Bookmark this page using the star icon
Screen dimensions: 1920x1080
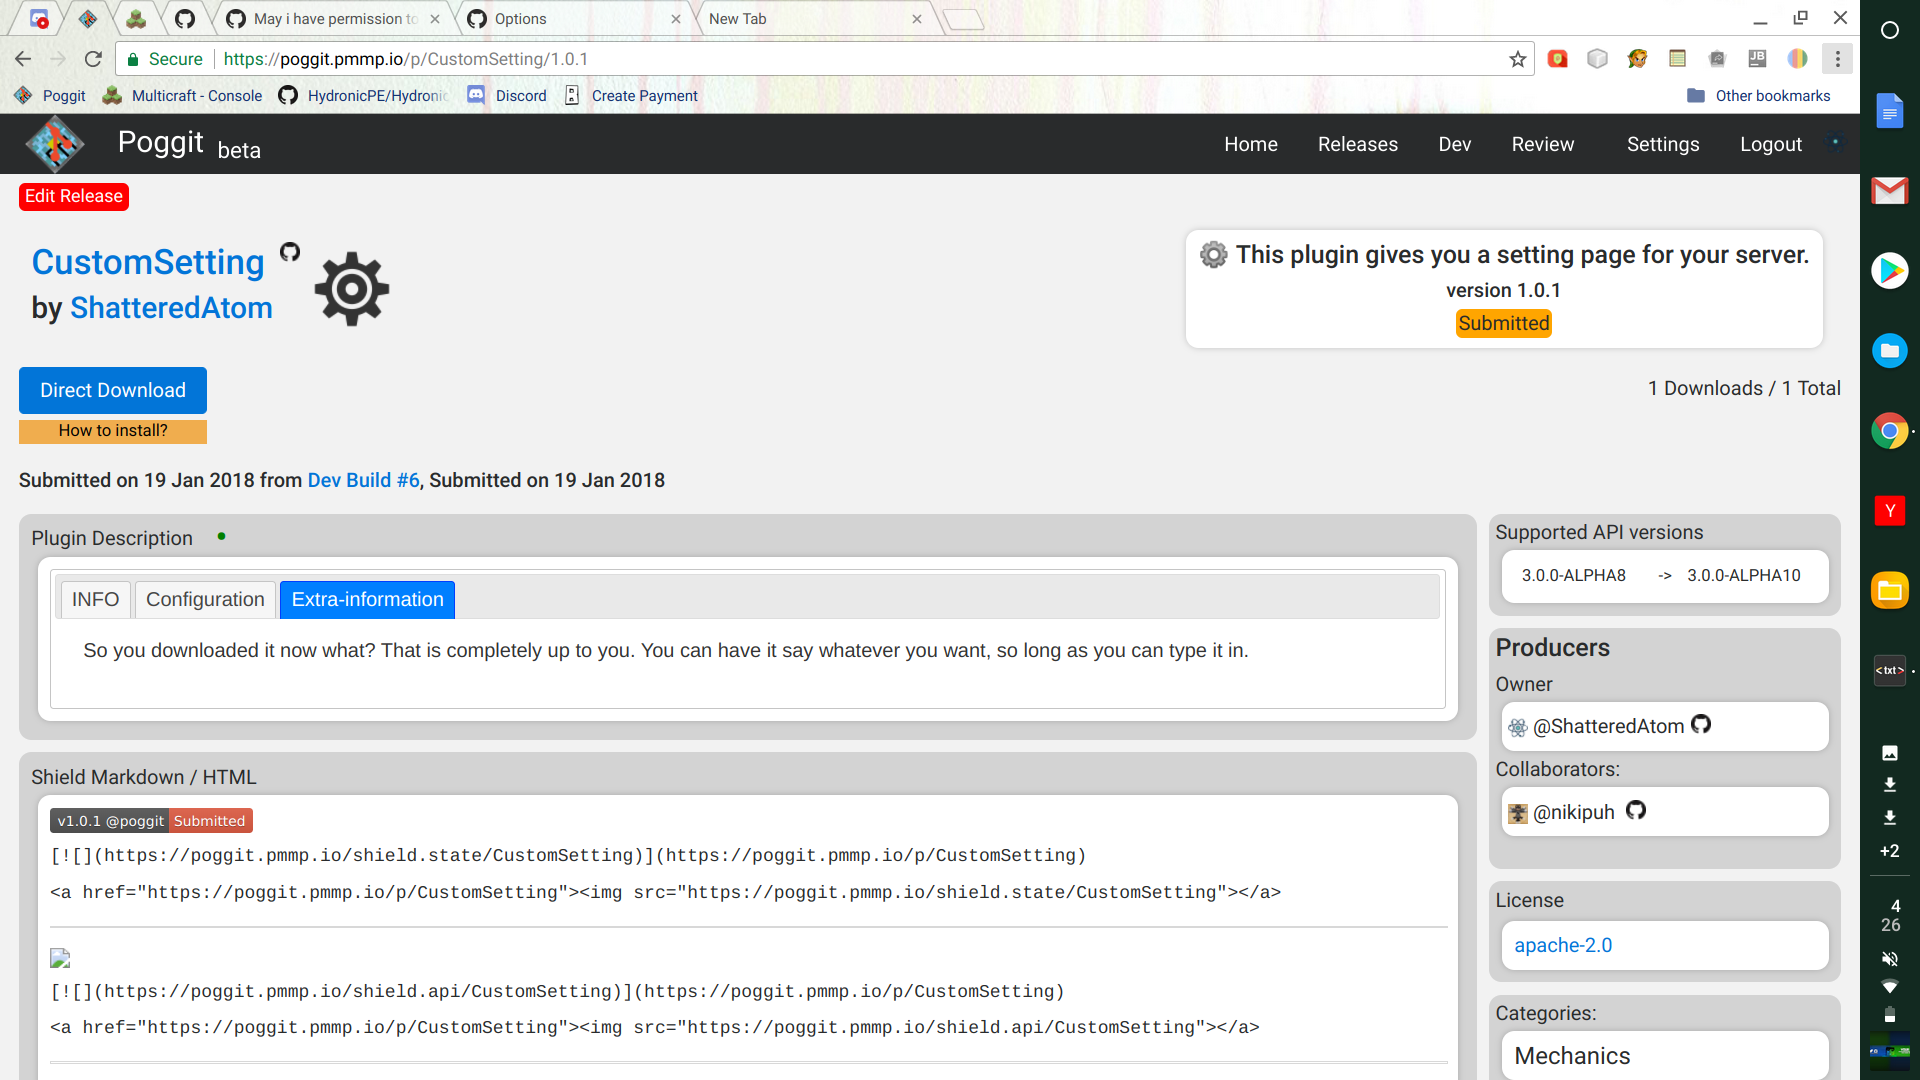pos(1516,59)
